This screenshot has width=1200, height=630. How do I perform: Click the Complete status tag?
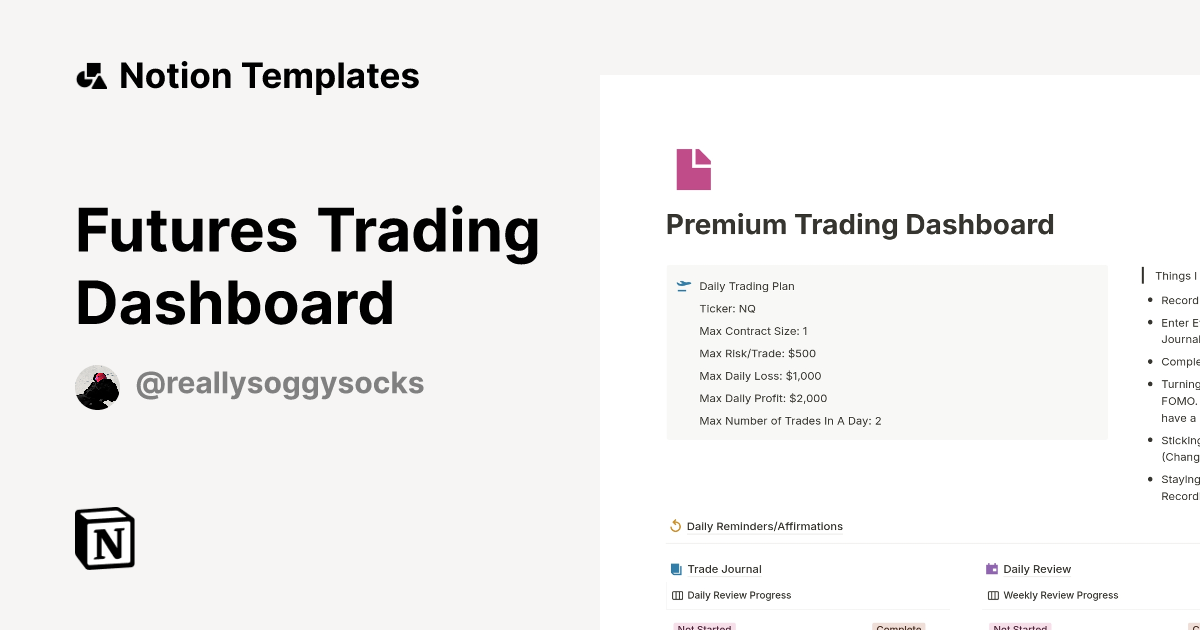[x=899, y=627]
